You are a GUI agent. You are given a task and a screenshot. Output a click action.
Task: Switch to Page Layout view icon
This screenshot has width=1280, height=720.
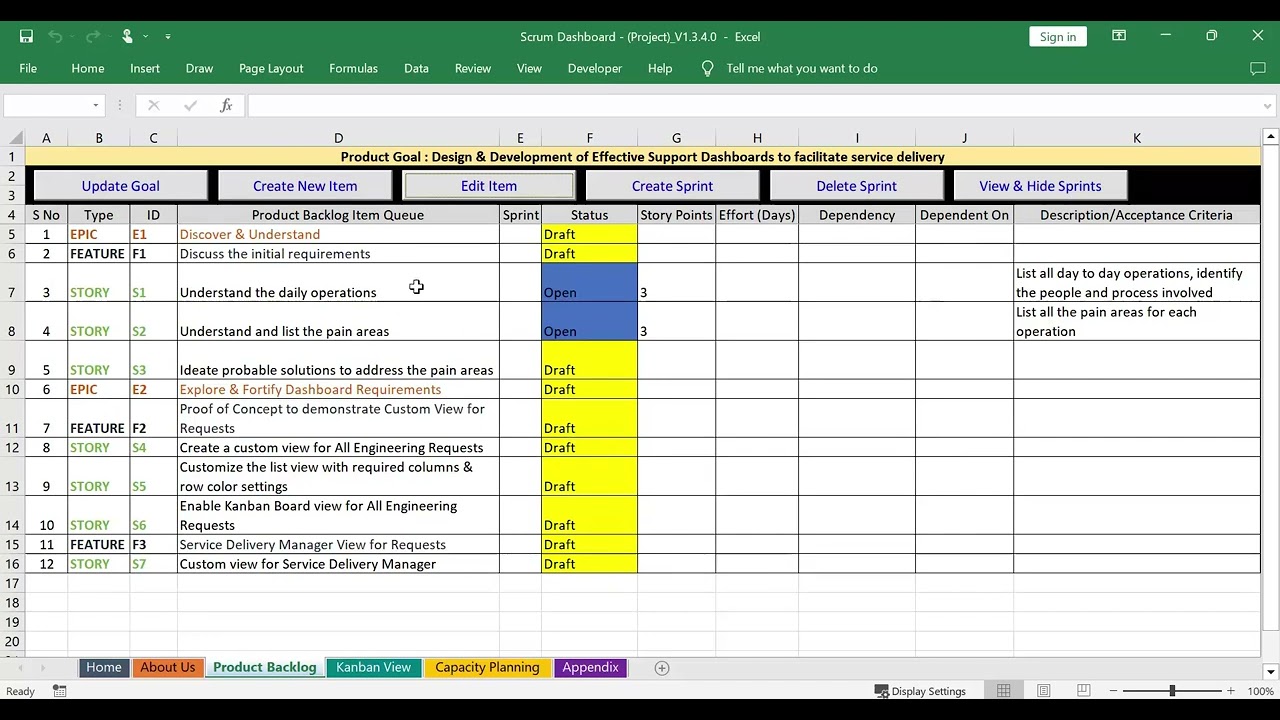tap(1043, 691)
